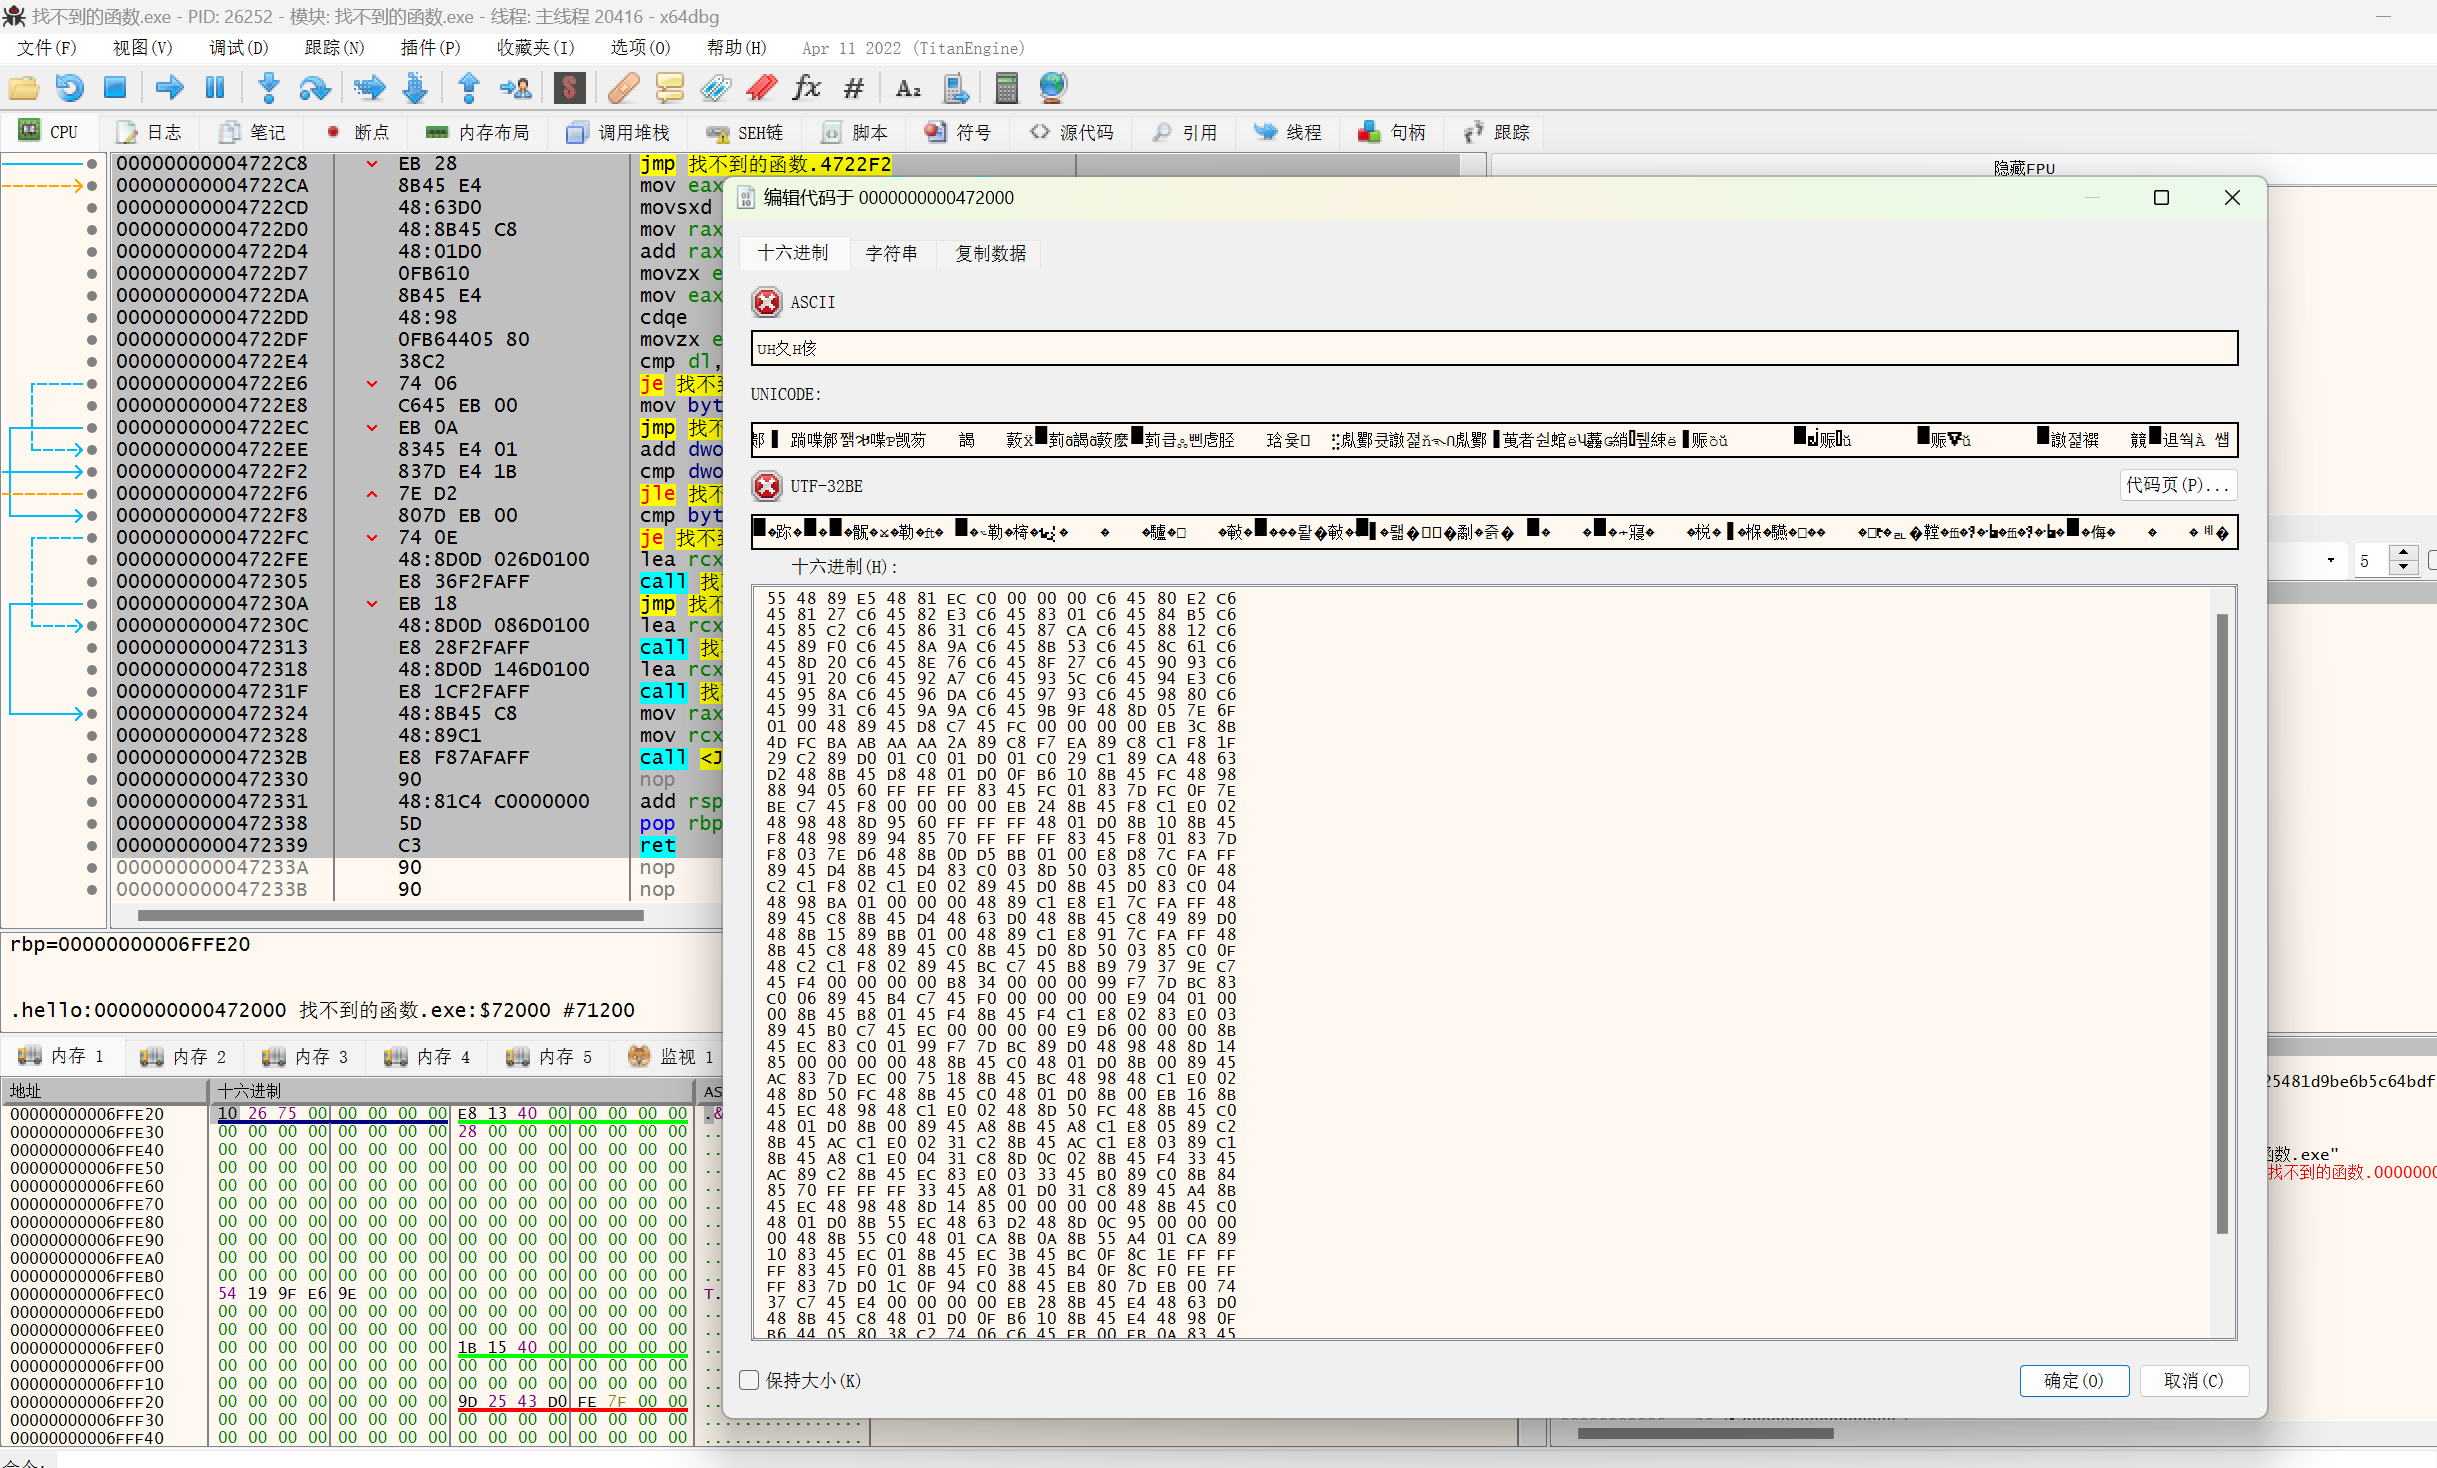Restart the debuggee with the restart icon
The image size is (2437, 1468).
click(x=69, y=88)
